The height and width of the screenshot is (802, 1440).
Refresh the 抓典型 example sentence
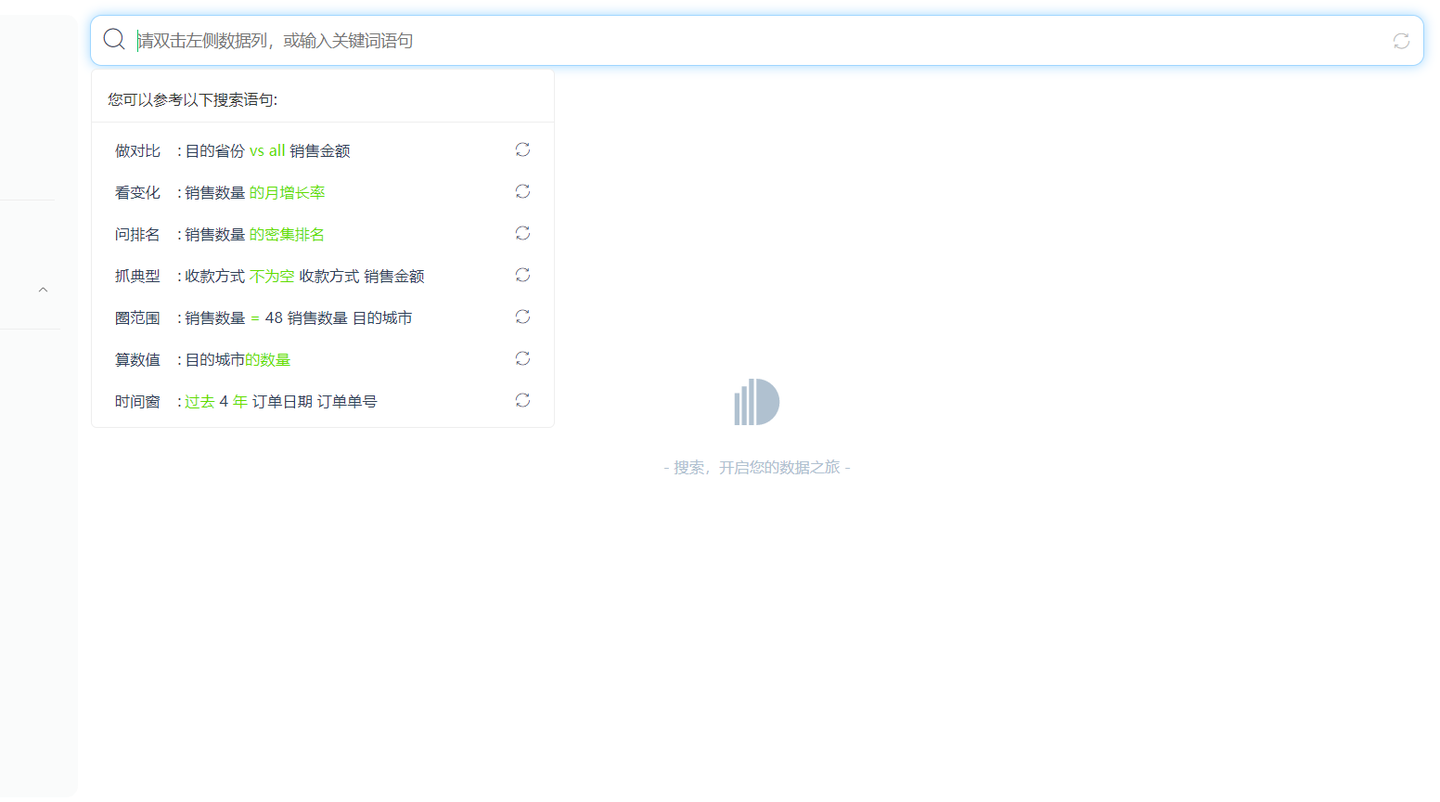[x=522, y=275]
